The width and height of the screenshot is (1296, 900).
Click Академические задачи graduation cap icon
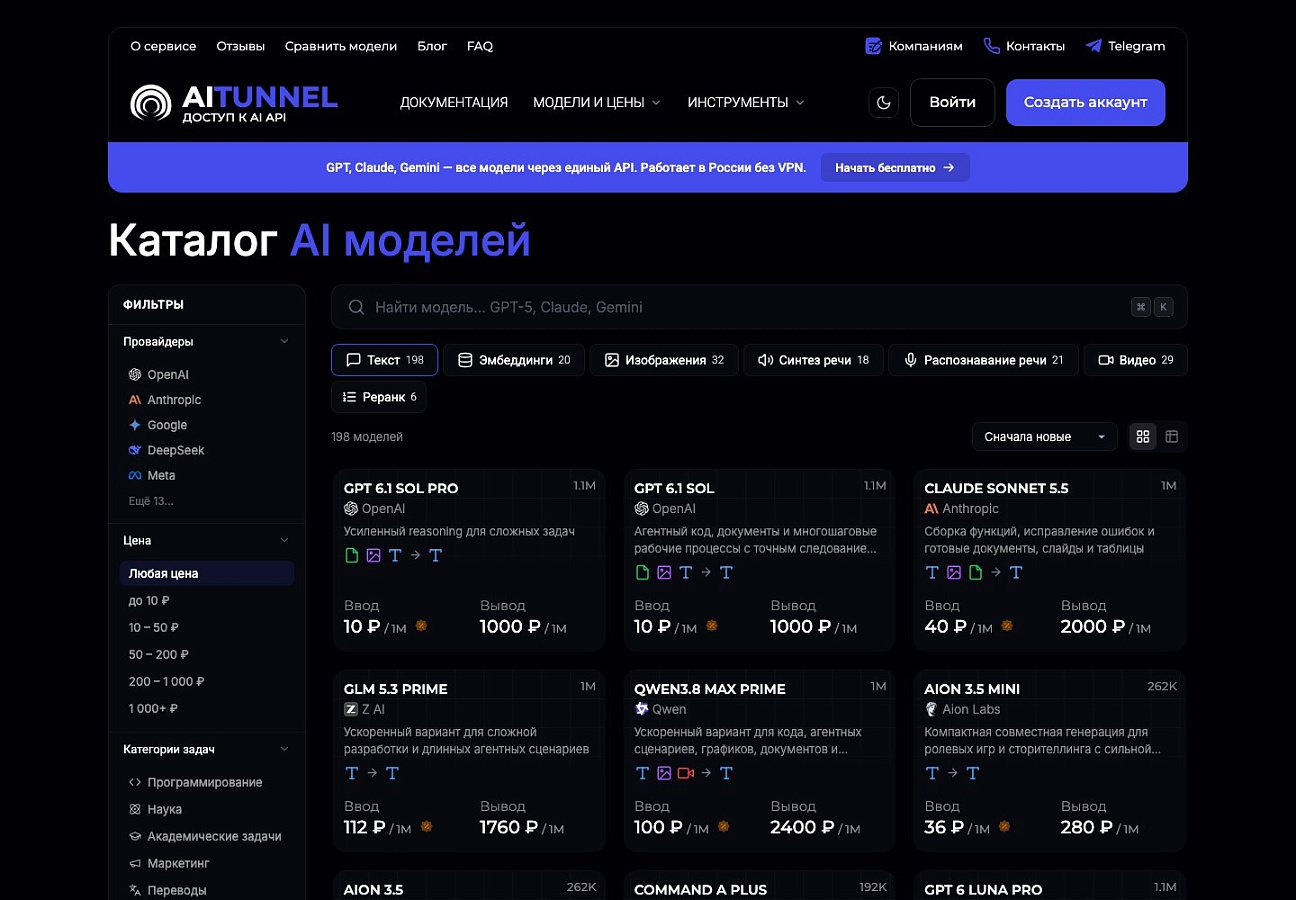tap(135, 836)
